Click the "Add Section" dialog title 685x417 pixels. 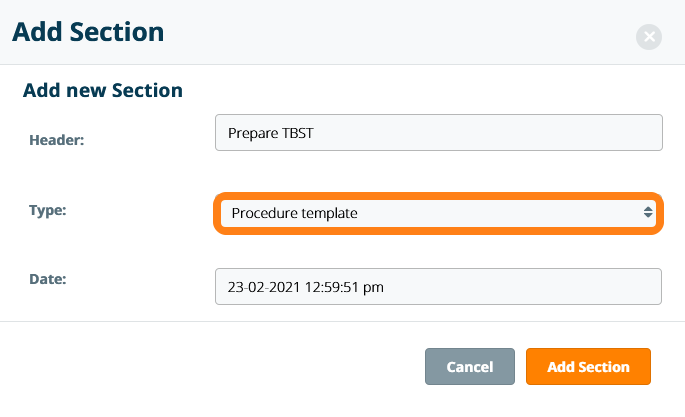88,32
